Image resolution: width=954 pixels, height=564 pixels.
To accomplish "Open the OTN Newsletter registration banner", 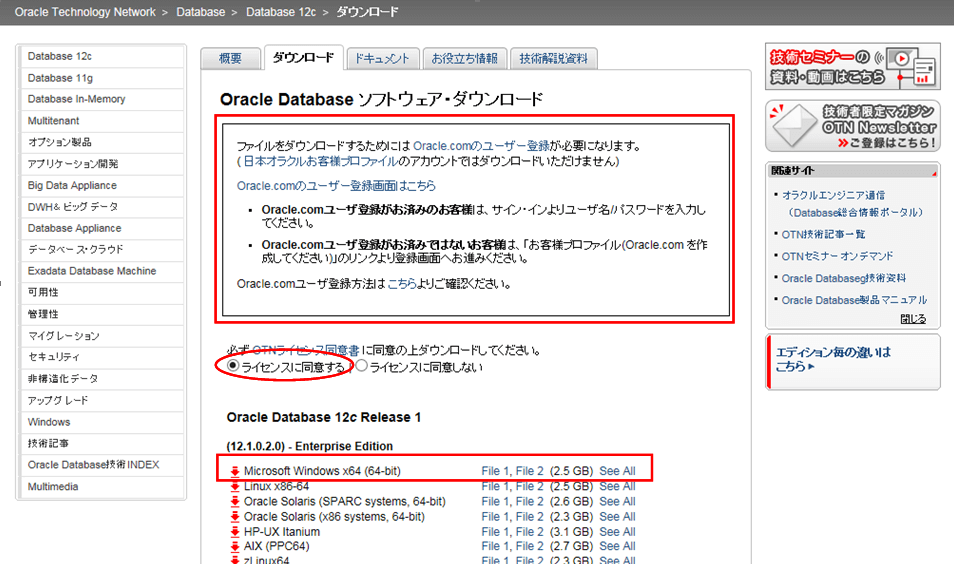I will coord(852,127).
